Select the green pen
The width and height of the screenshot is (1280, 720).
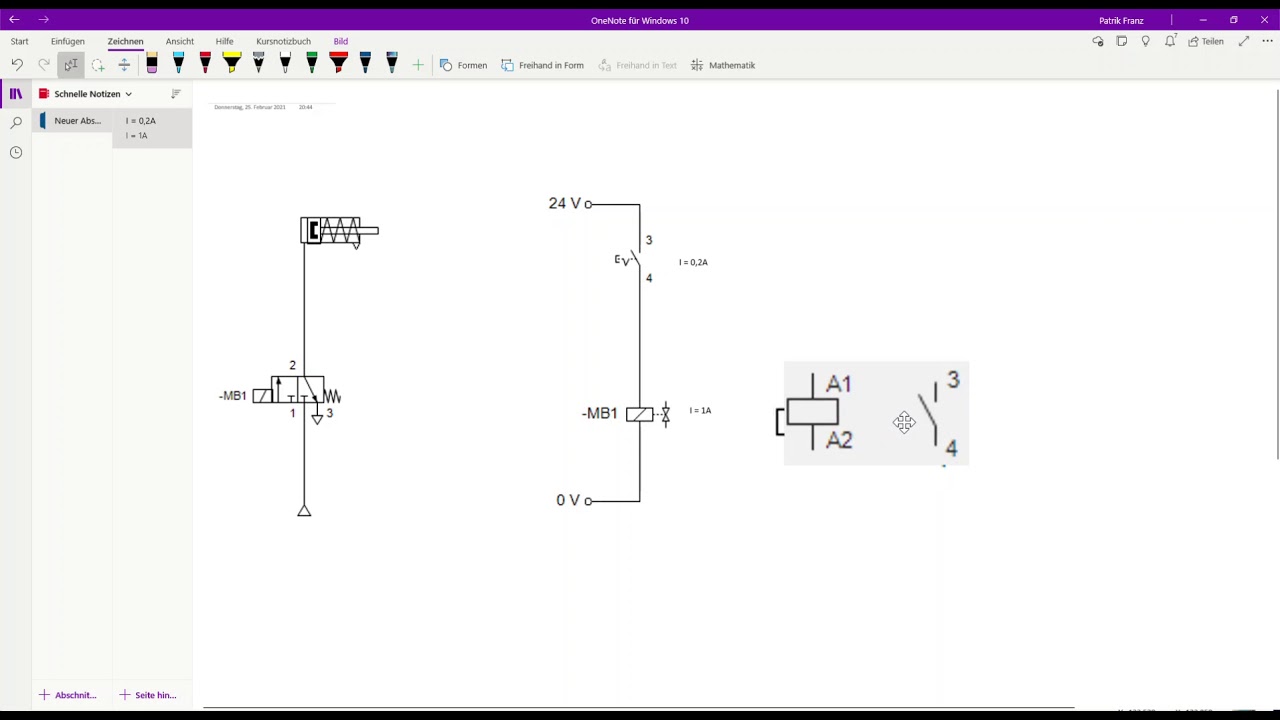tap(312, 64)
